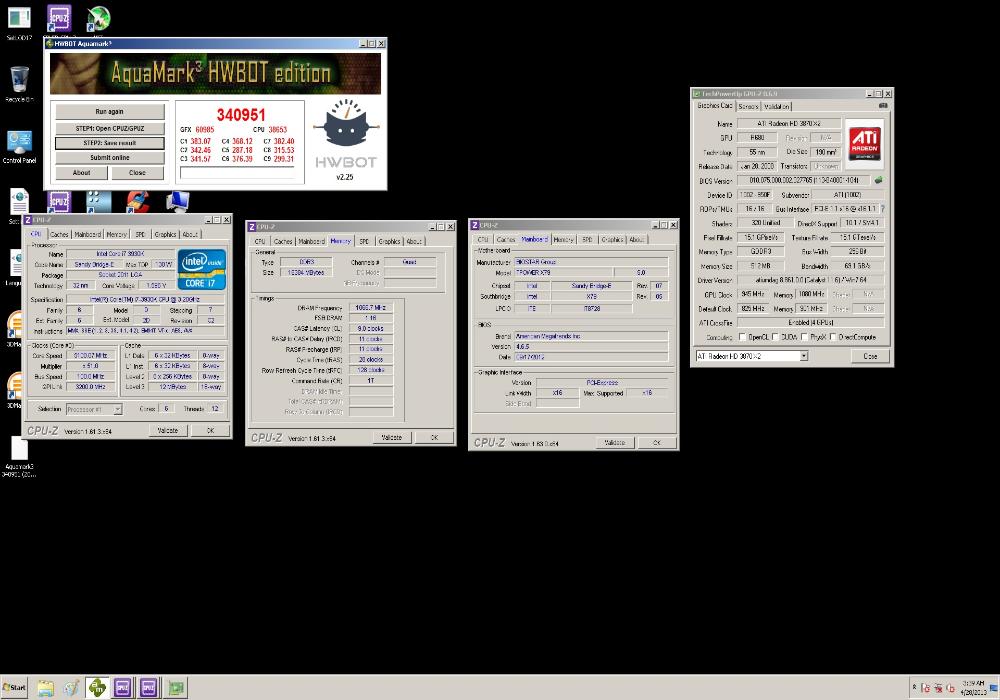Click the GPU-Z BIOS save chip icon
This screenshot has height=700, width=1000.
click(879, 180)
